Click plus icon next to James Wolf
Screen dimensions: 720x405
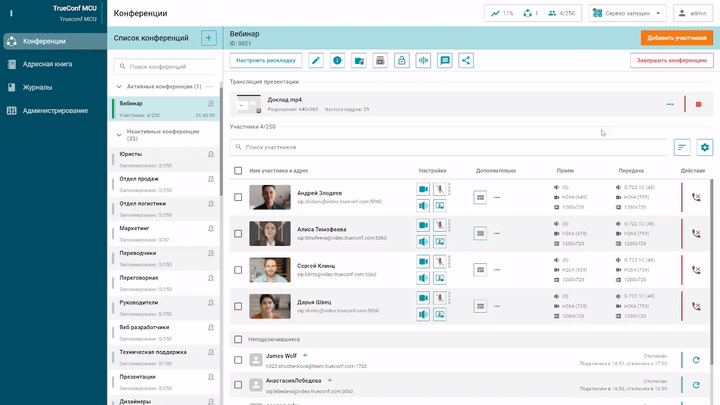305,355
